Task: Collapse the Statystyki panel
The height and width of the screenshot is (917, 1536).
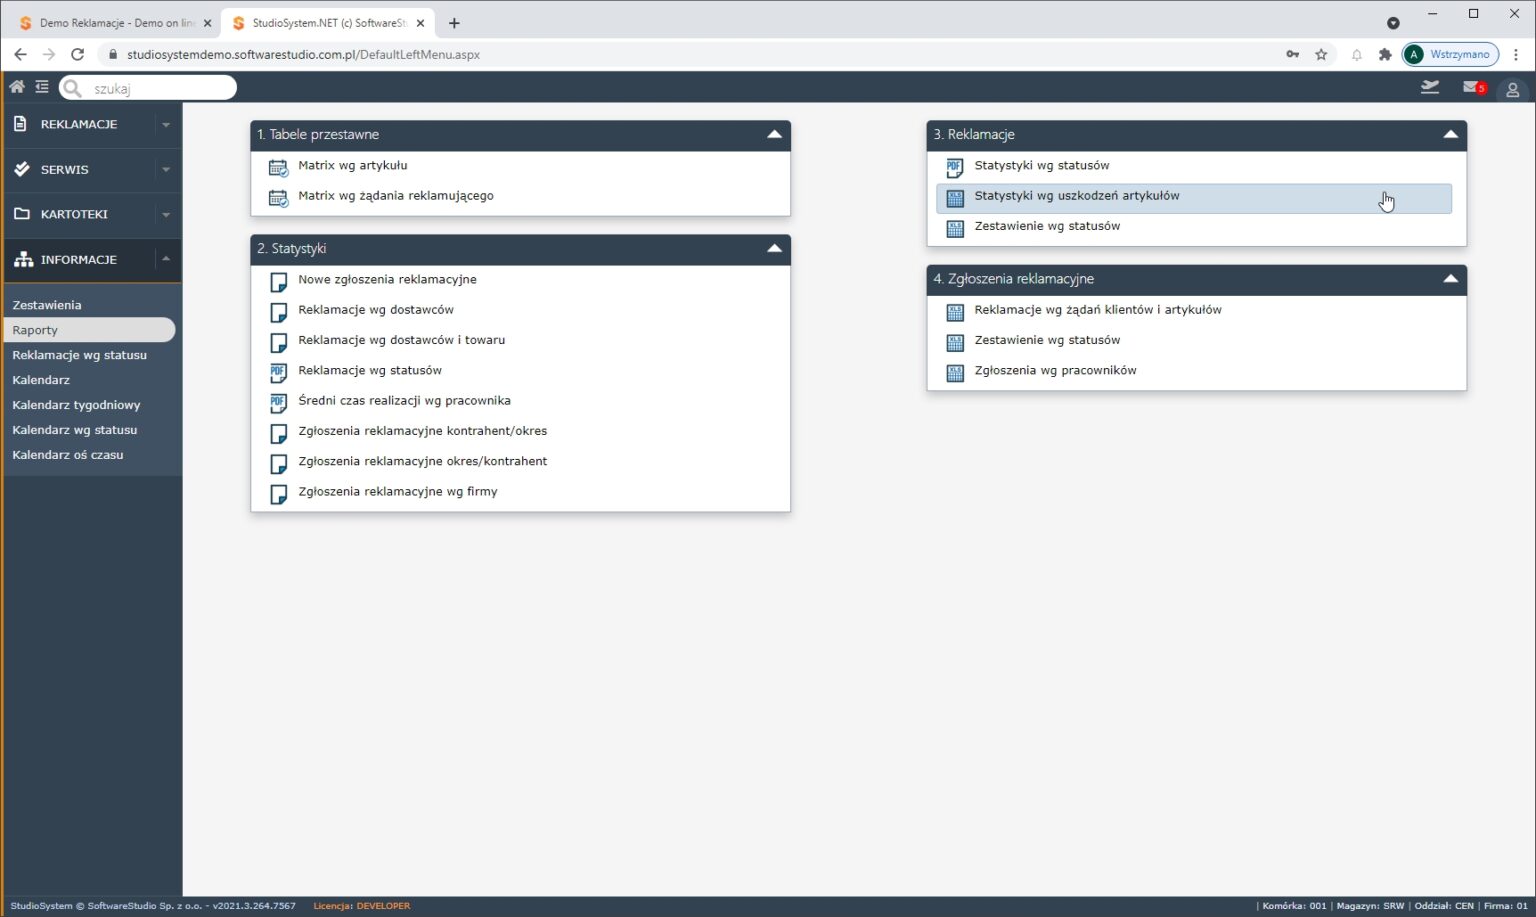Action: (774, 248)
